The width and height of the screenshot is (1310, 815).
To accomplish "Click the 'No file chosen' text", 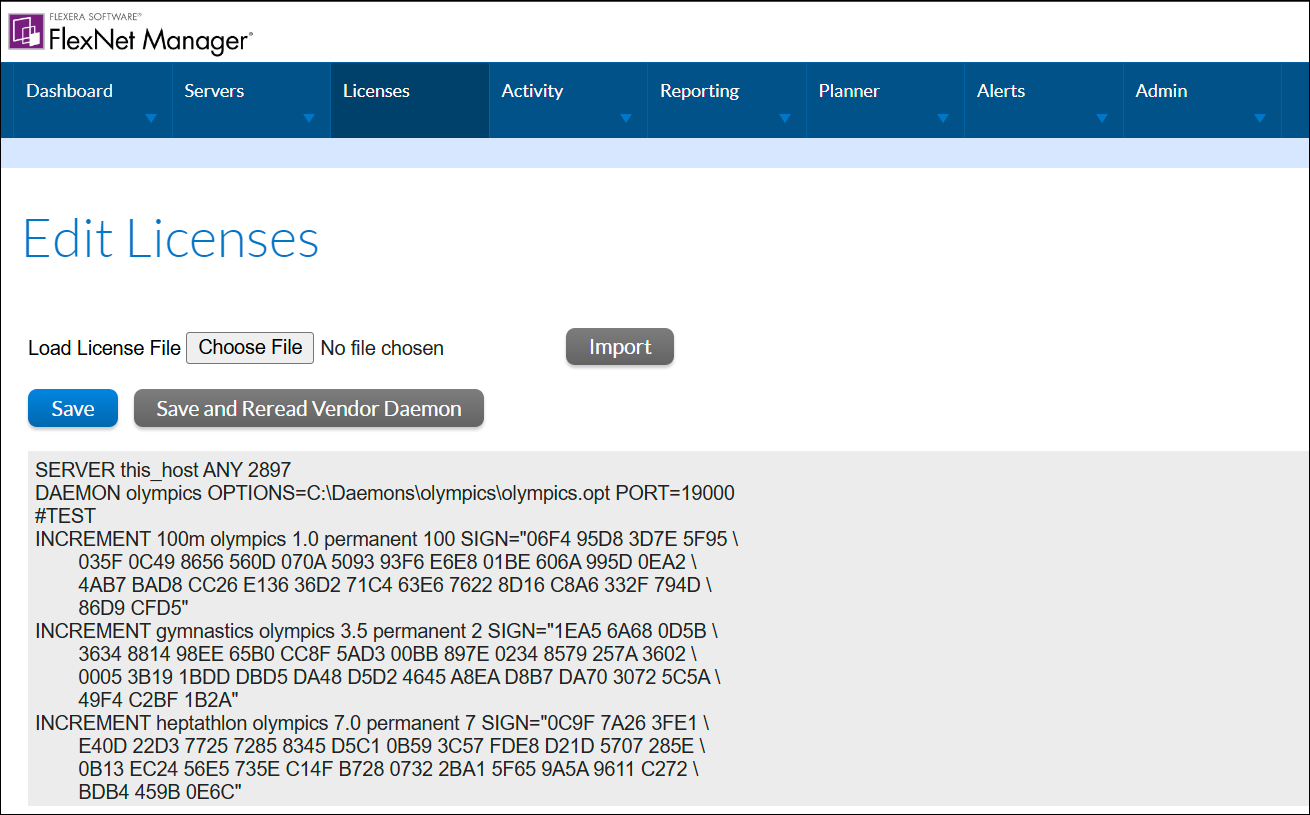I will (382, 348).
